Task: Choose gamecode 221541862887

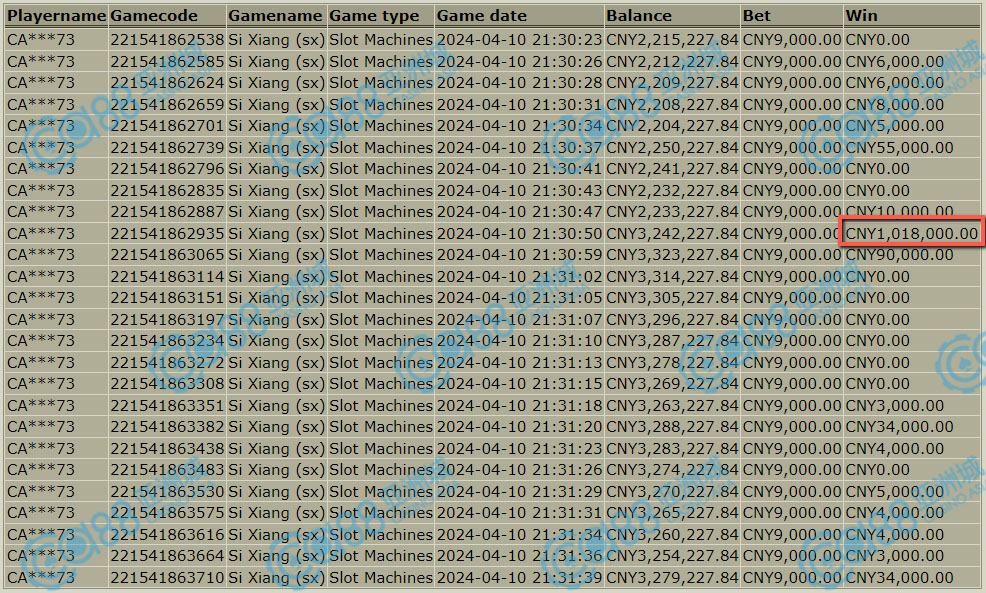Action: pos(167,212)
